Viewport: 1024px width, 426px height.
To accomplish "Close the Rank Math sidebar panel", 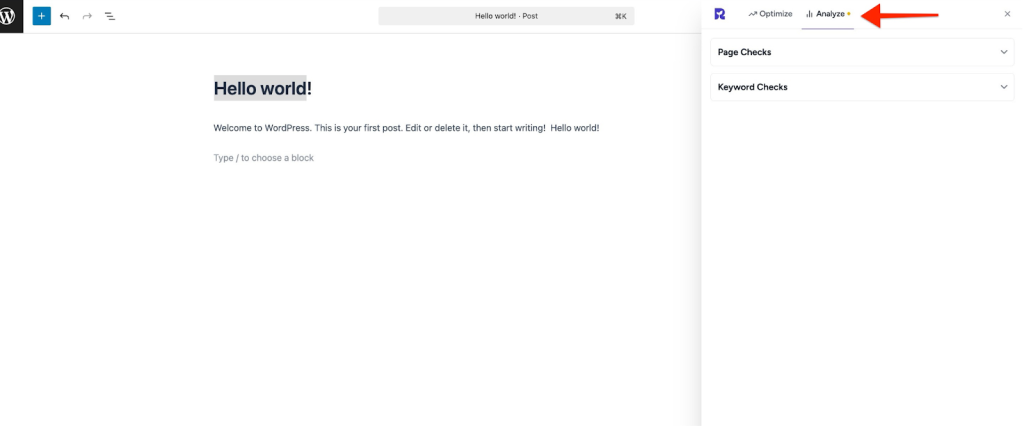I will pos(1007,14).
